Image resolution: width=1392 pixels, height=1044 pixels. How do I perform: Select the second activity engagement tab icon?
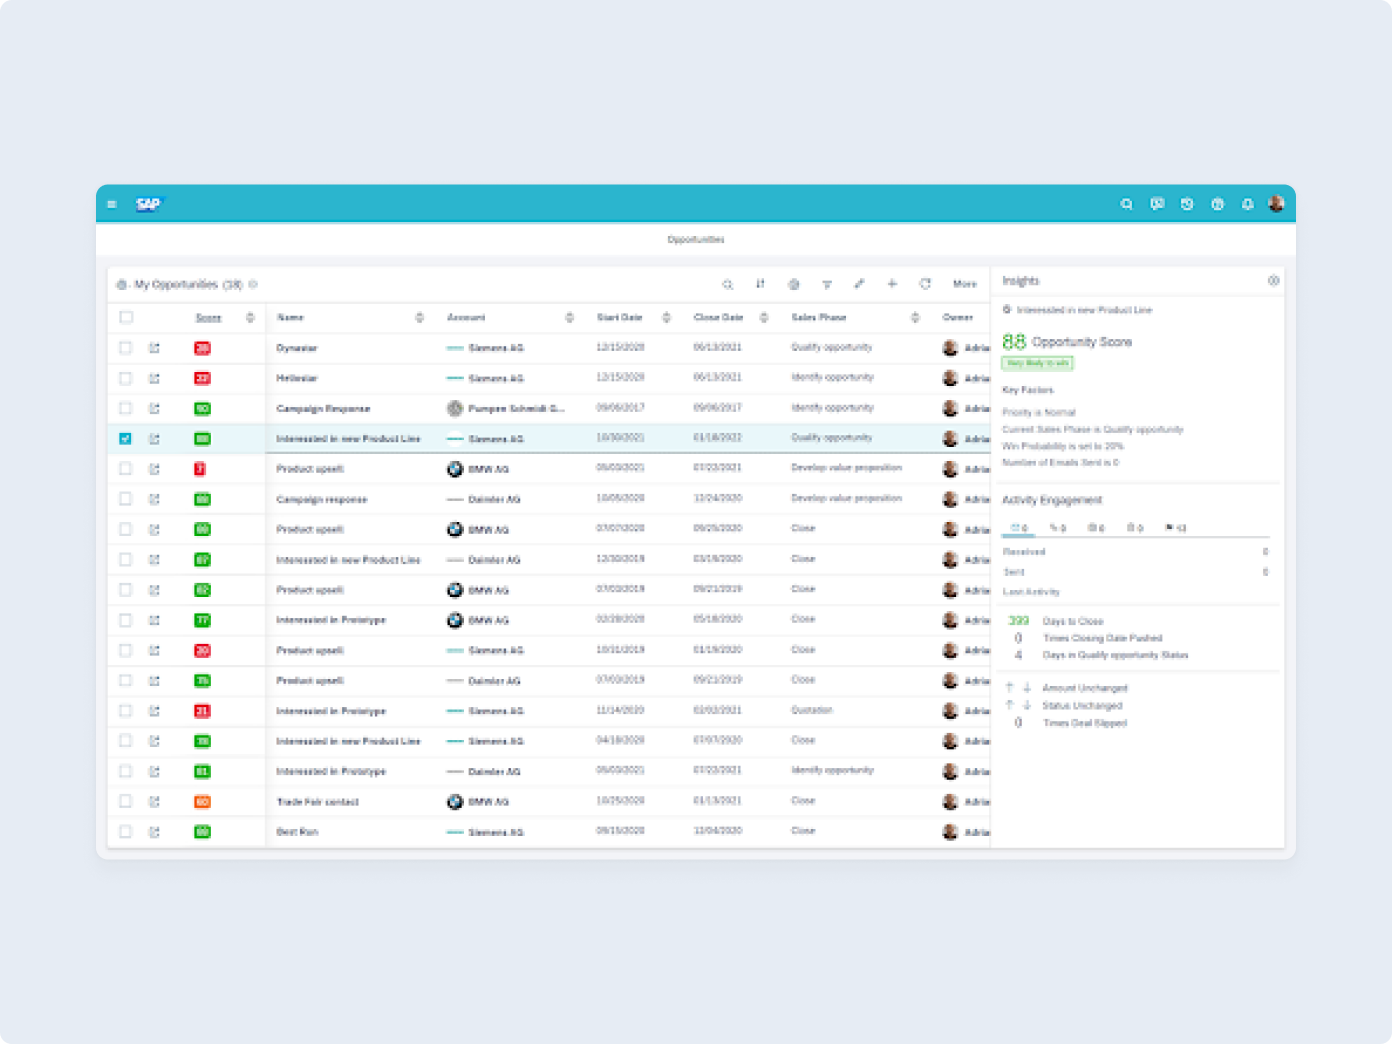coord(1058,527)
